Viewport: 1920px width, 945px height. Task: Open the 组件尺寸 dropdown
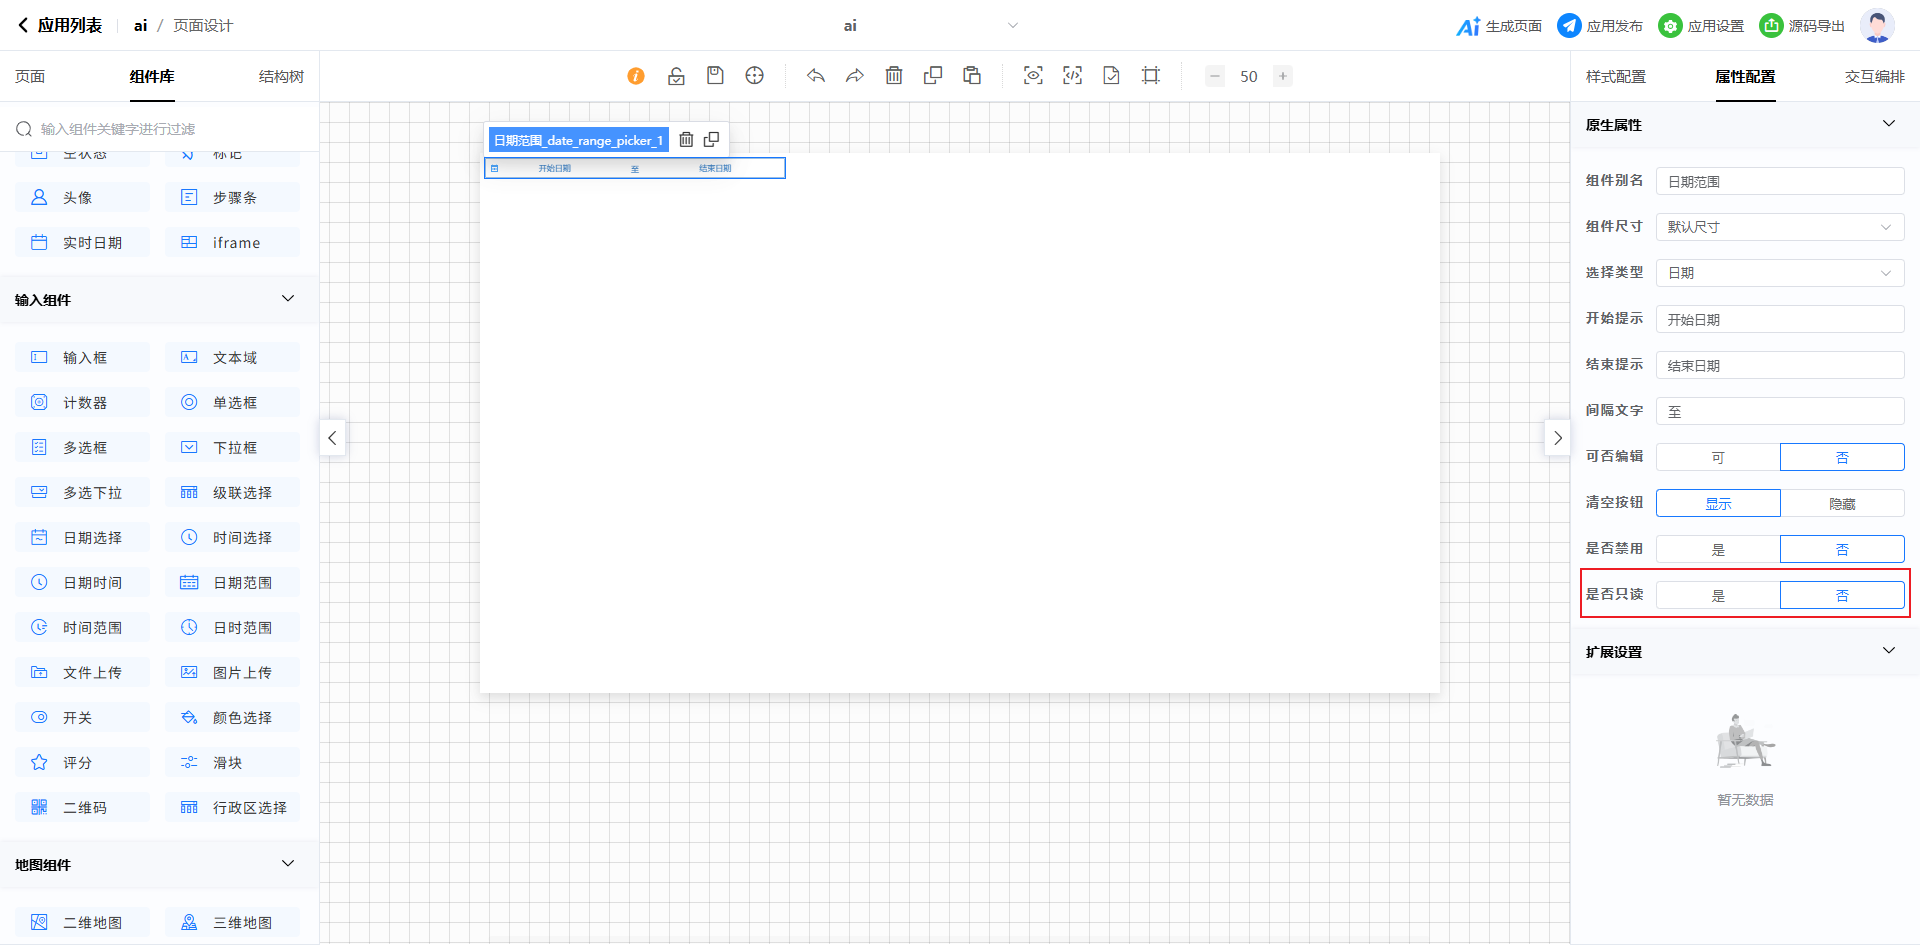[1780, 227]
